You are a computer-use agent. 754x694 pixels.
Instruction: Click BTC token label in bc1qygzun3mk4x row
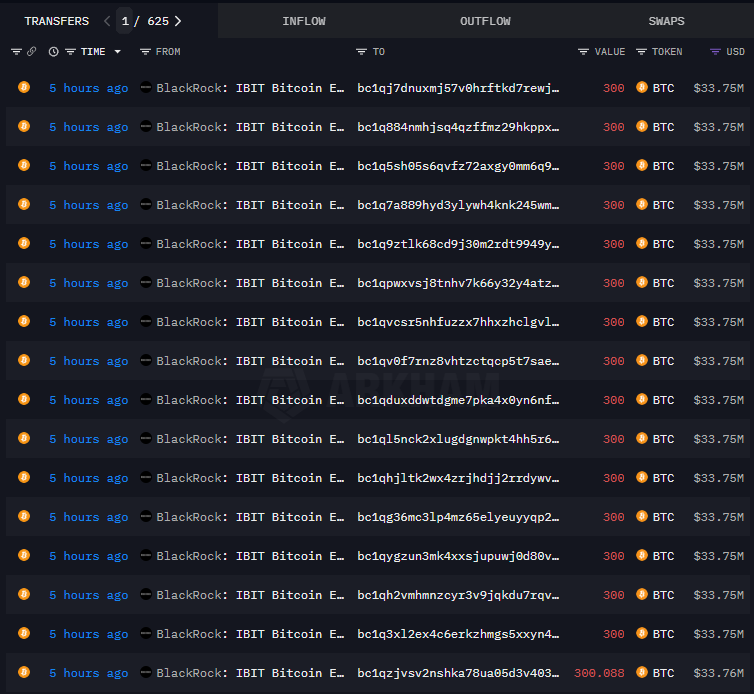pyautogui.click(x=663, y=555)
